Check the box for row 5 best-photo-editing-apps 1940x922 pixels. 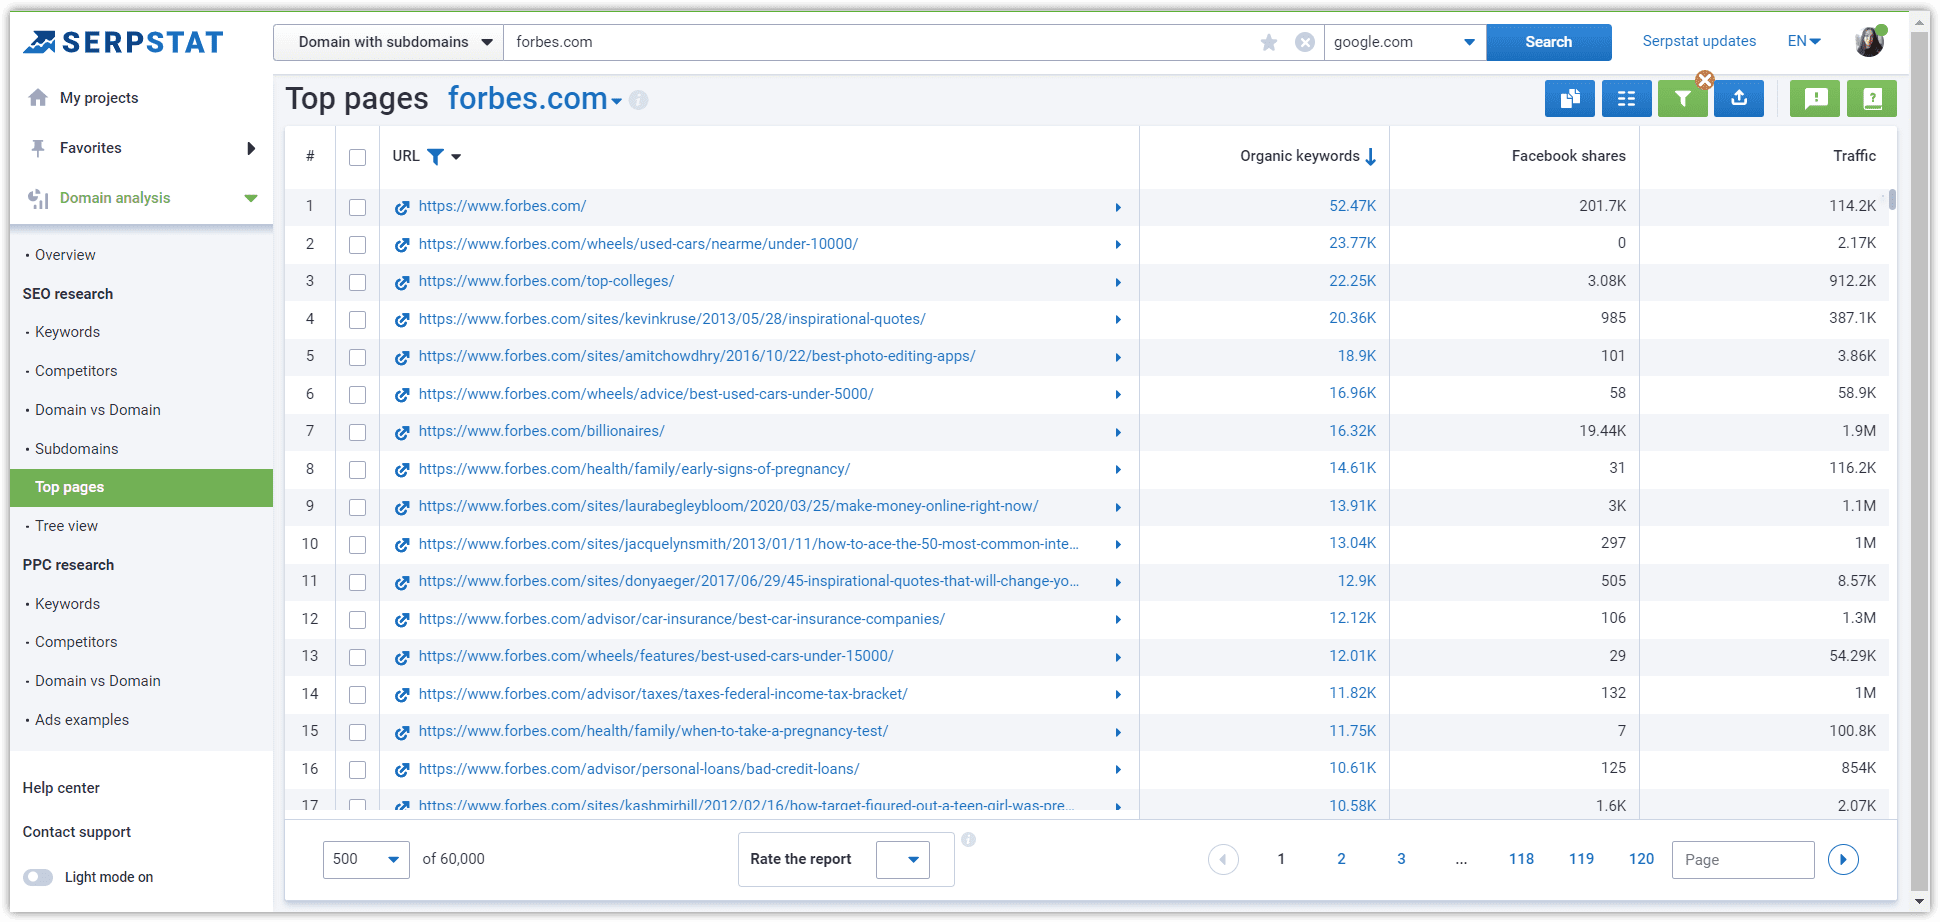coord(357,357)
